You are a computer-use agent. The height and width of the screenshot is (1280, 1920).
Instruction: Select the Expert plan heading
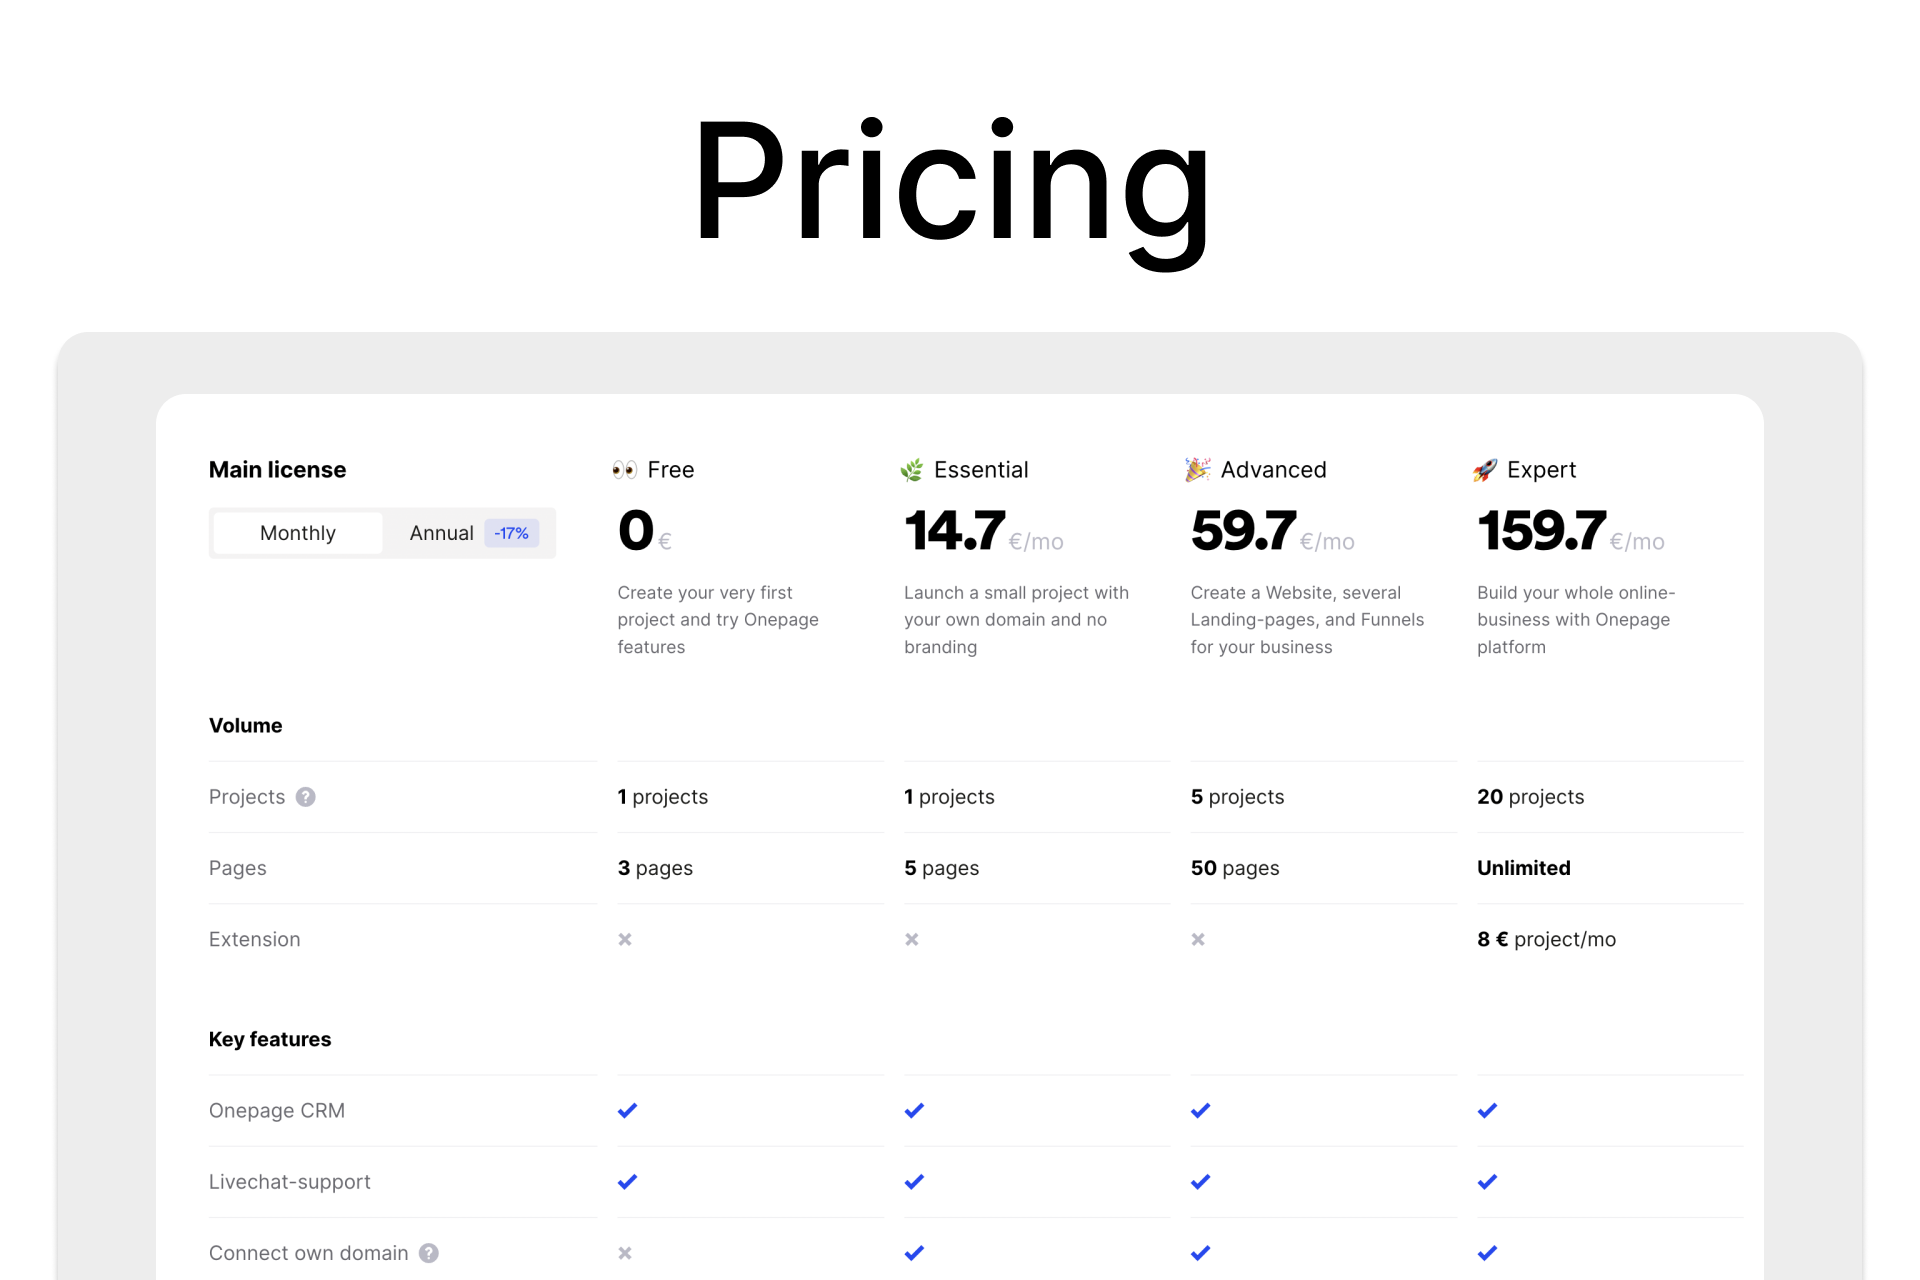pyautogui.click(x=1542, y=469)
